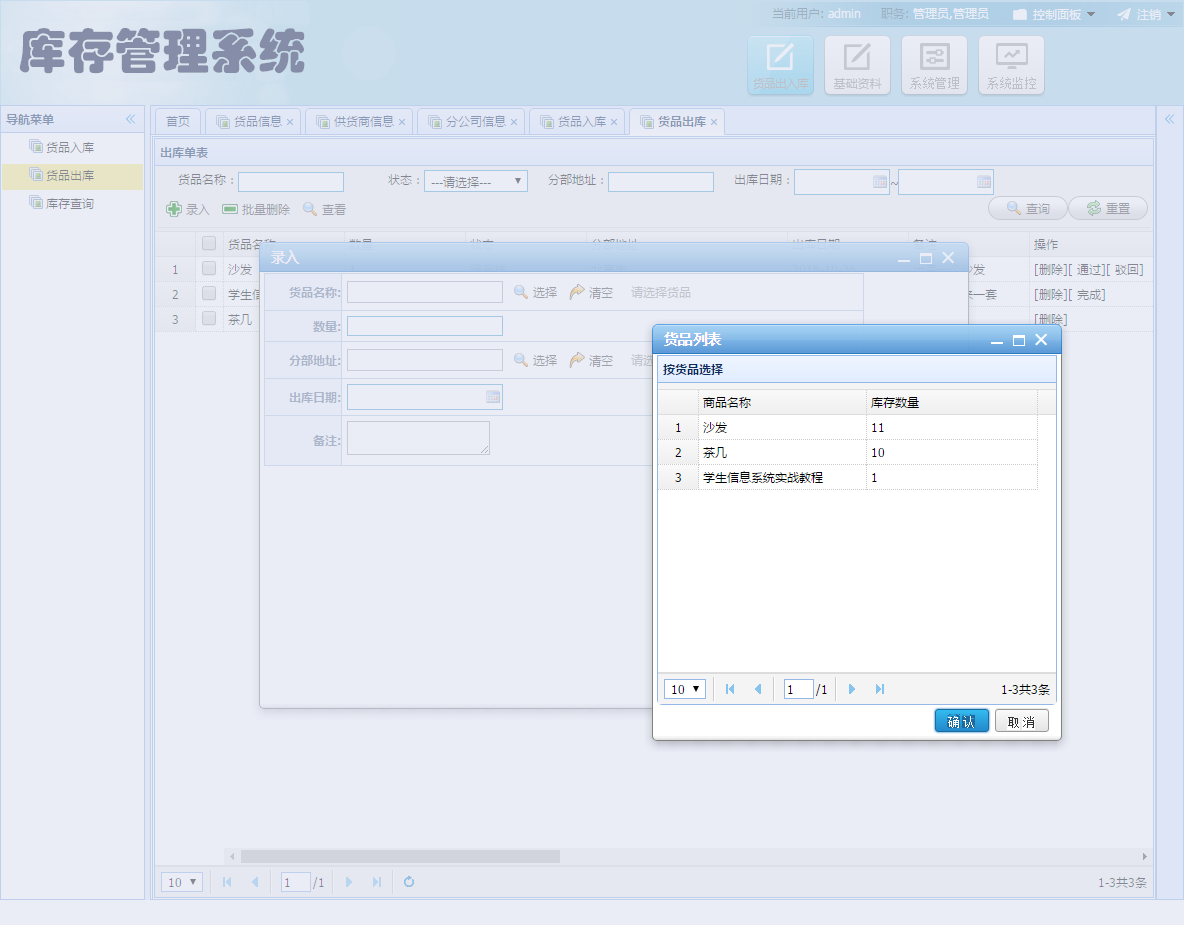Select 学生信息系统实战教程 row in 货品列表
Screen dimensions: 1184x925
coord(847,477)
